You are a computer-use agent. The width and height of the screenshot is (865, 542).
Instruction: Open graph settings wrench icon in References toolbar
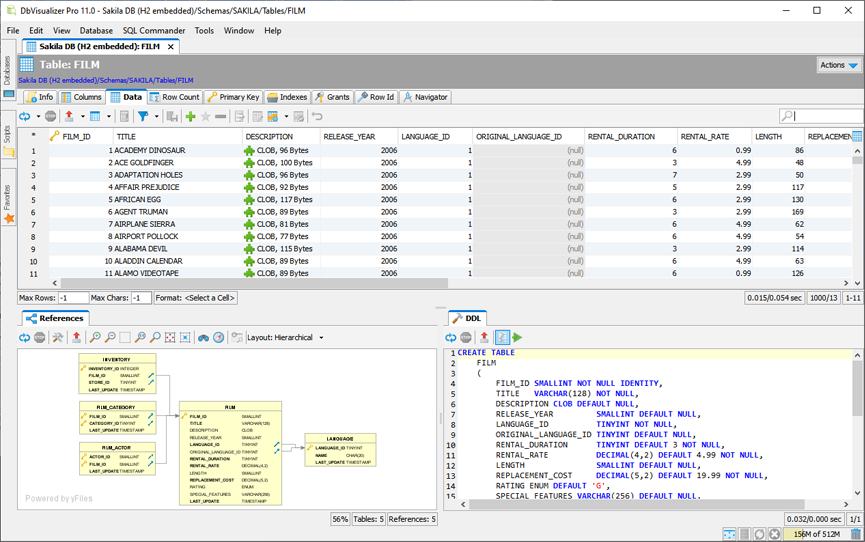57,337
